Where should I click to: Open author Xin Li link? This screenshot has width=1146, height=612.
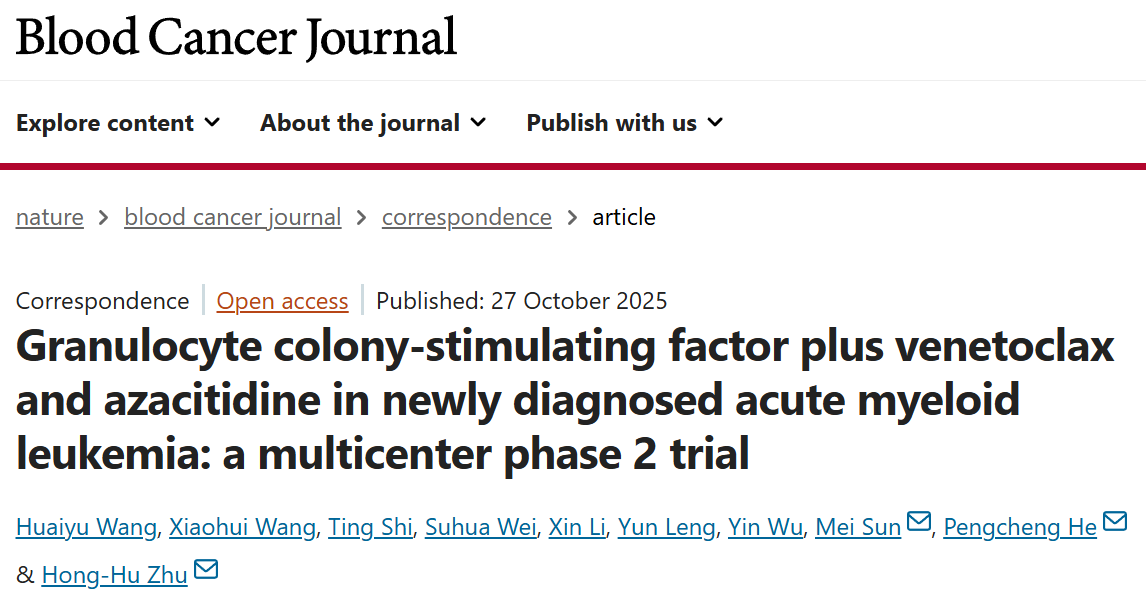[x=577, y=527]
